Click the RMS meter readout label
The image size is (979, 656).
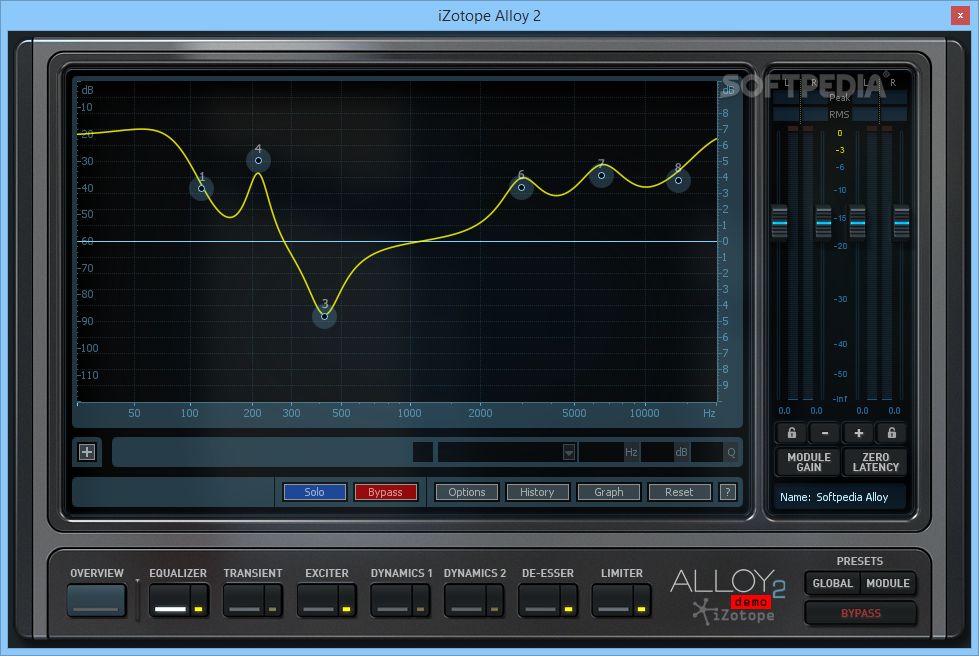coord(839,114)
